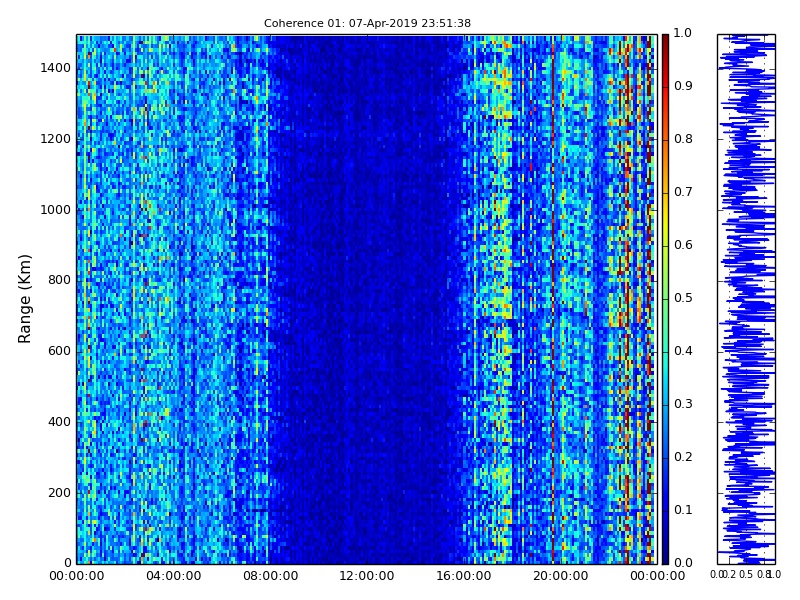Viewport: 800px width, 600px height.
Task: Click the 08:00:00 time axis label
Action: 270,576
